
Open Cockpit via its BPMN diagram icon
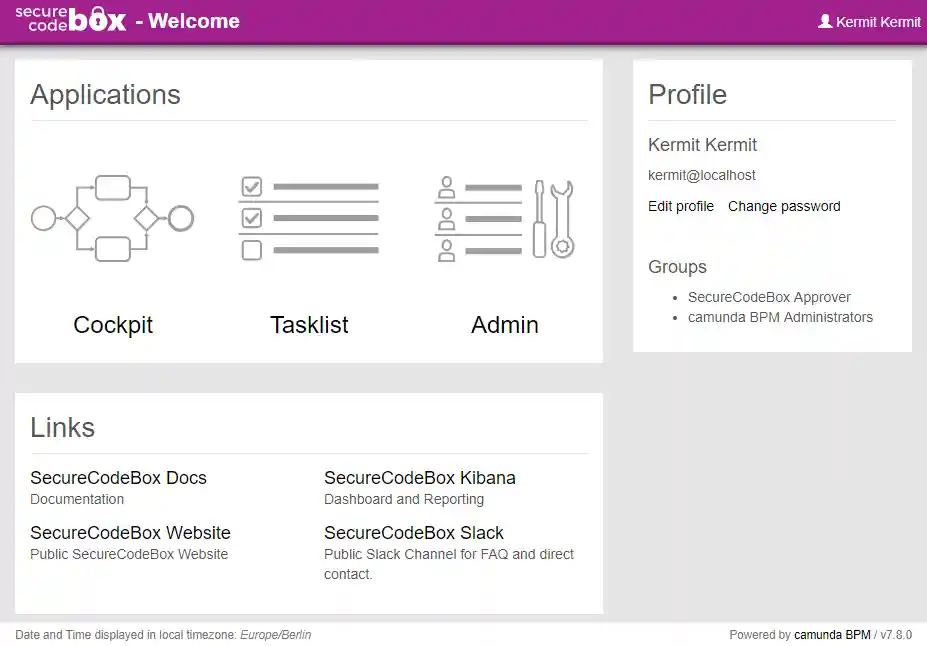point(112,217)
